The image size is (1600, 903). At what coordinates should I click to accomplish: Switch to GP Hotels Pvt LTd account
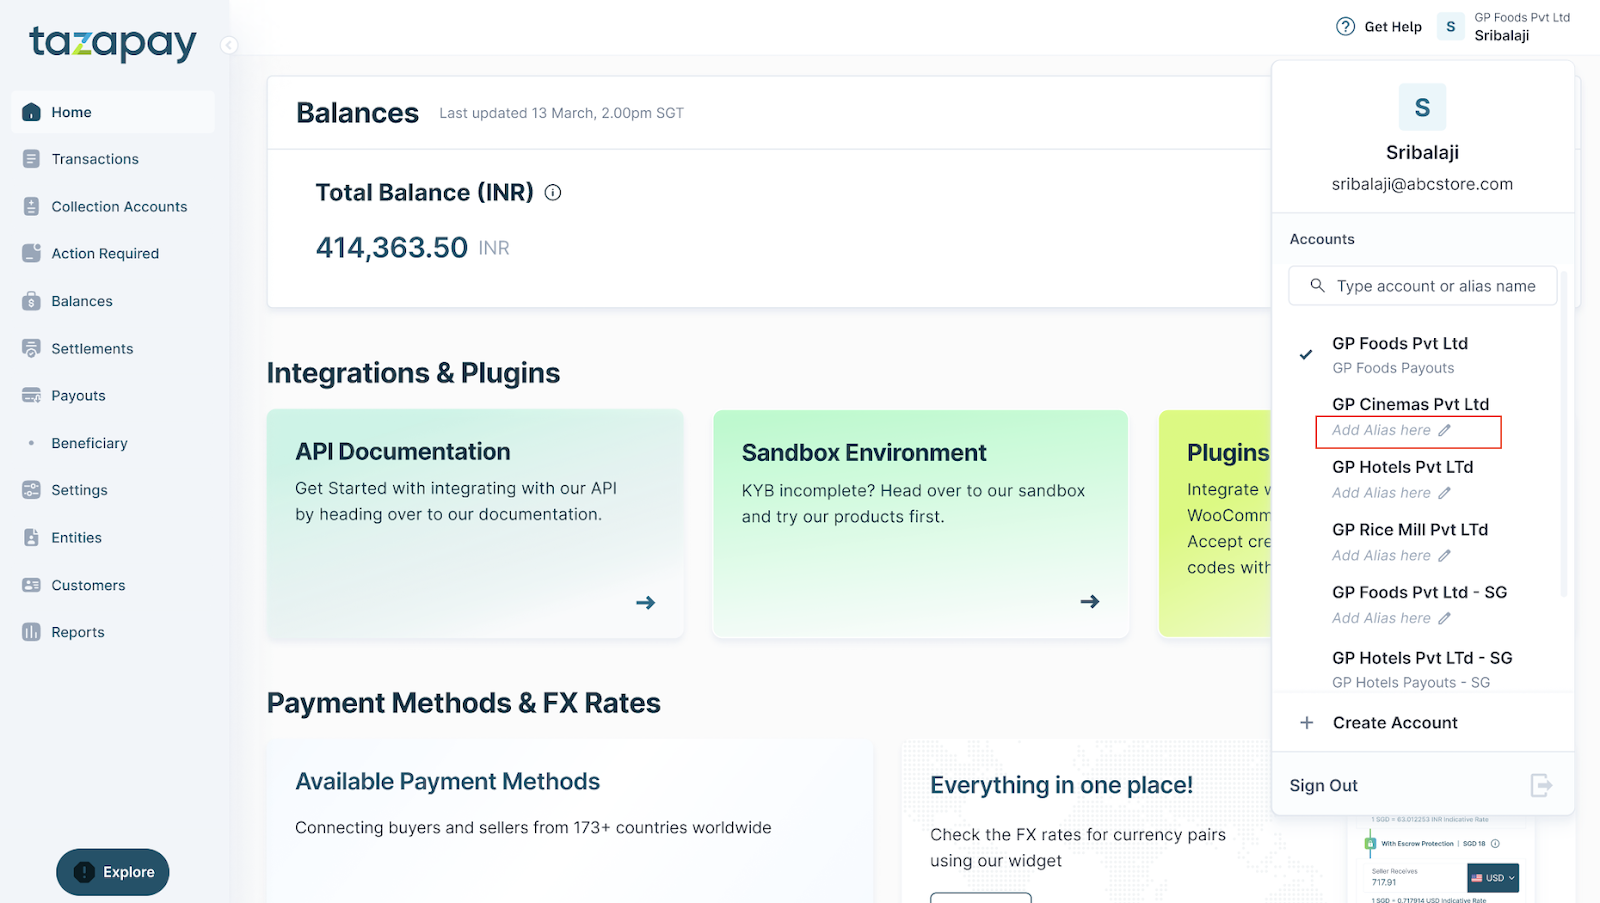(x=1402, y=467)
